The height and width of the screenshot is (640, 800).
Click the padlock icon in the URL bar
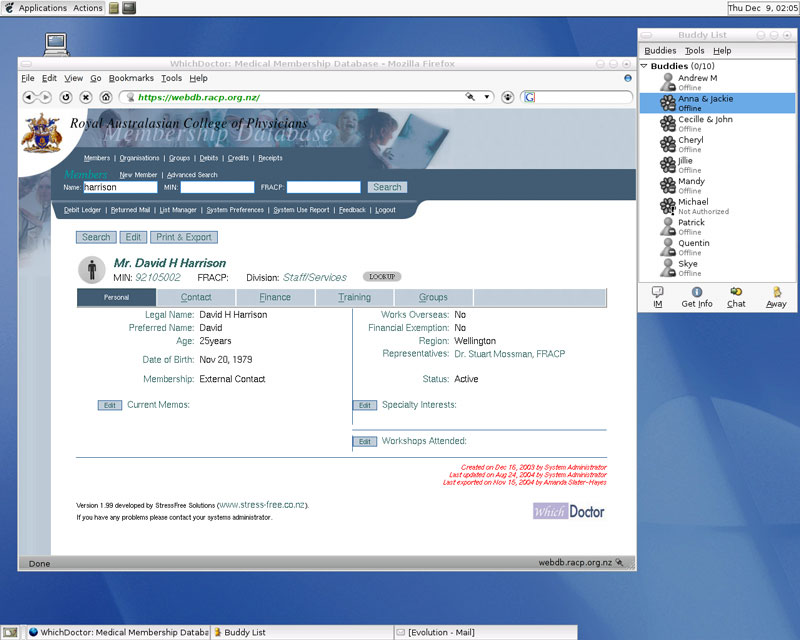pyautogui.click(x=470, y=96)
